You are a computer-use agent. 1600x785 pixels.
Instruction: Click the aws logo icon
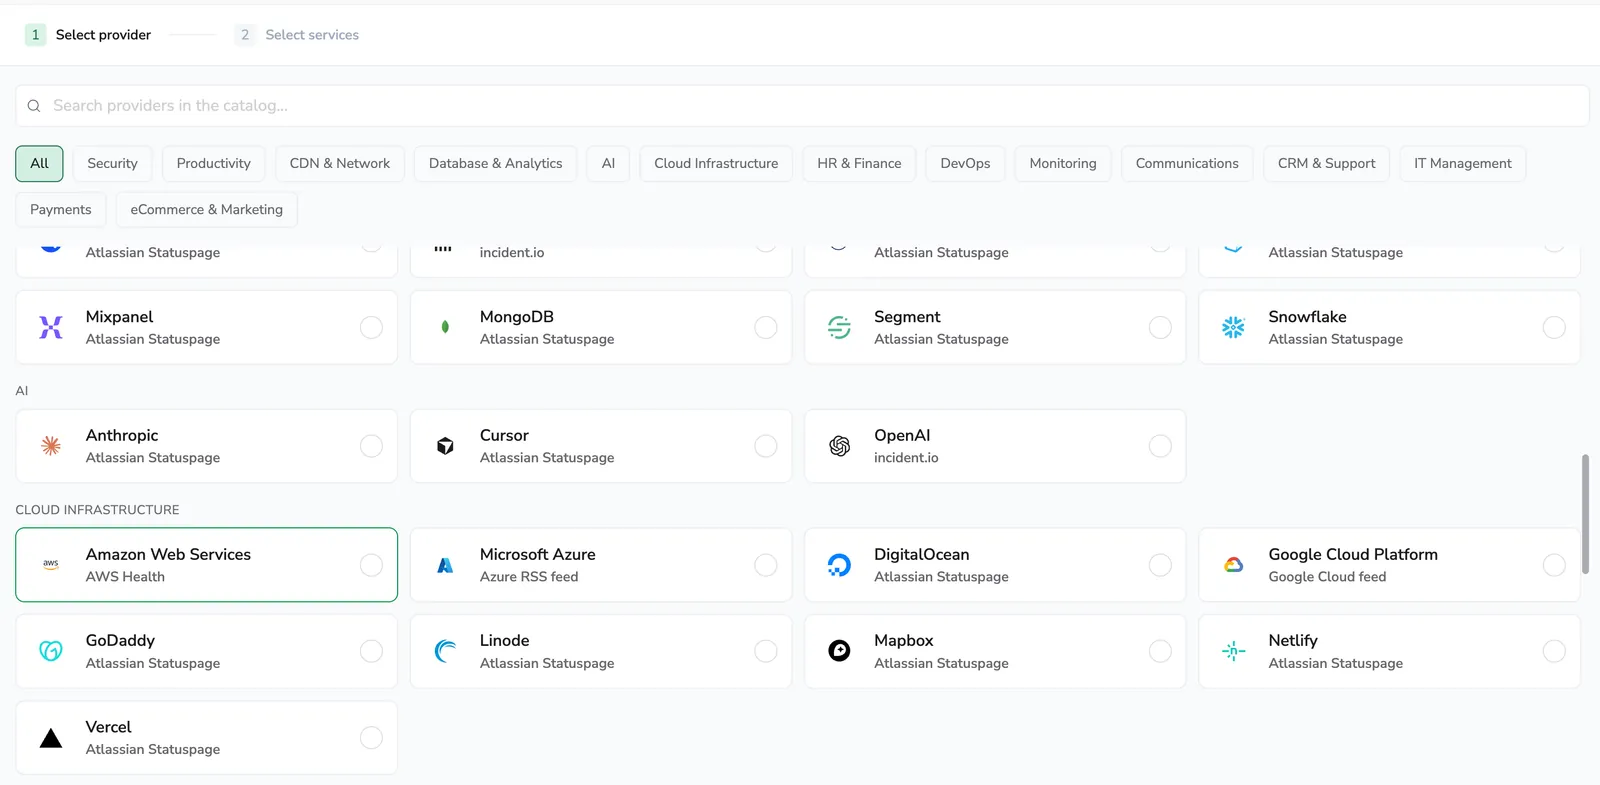tap(51, 565)
